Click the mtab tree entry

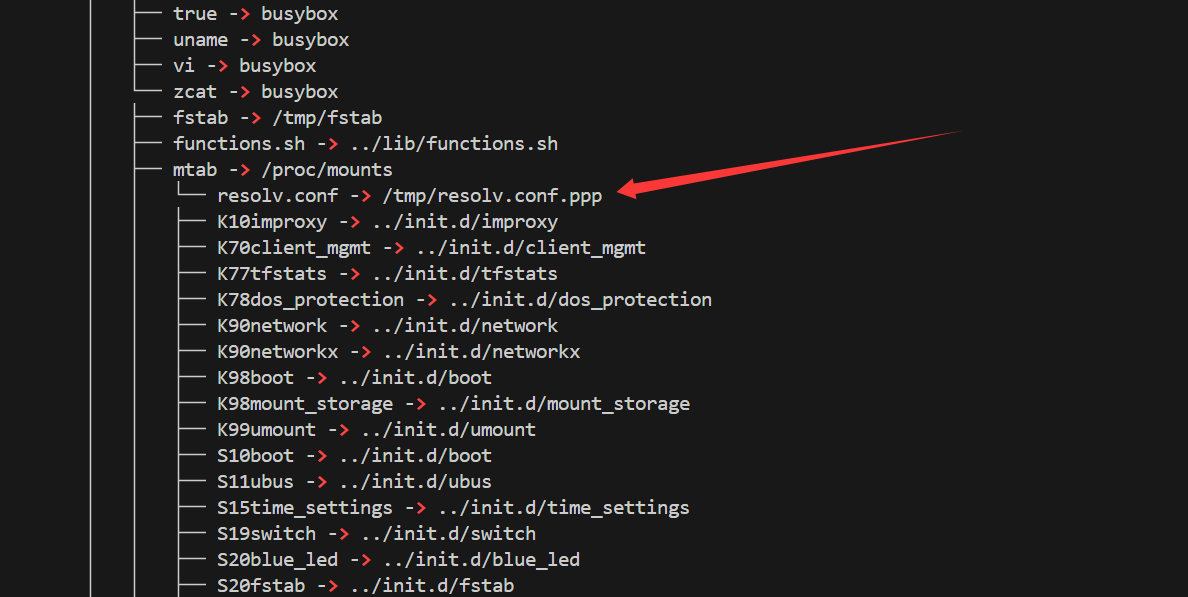195,170
